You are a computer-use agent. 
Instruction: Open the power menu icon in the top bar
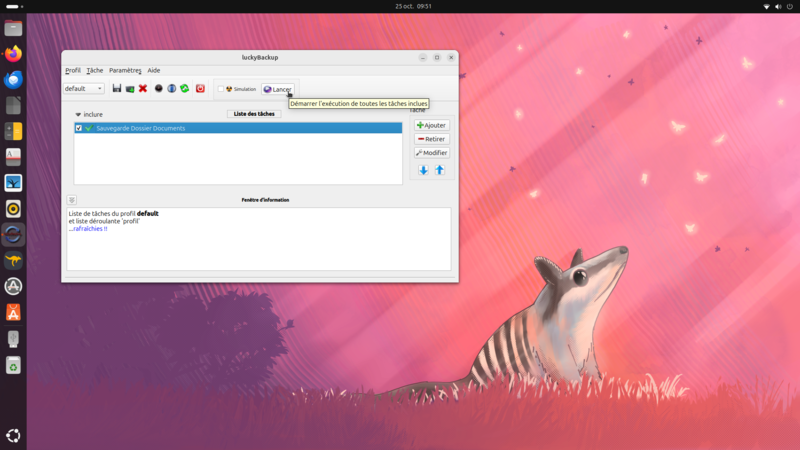coord(790,7)
